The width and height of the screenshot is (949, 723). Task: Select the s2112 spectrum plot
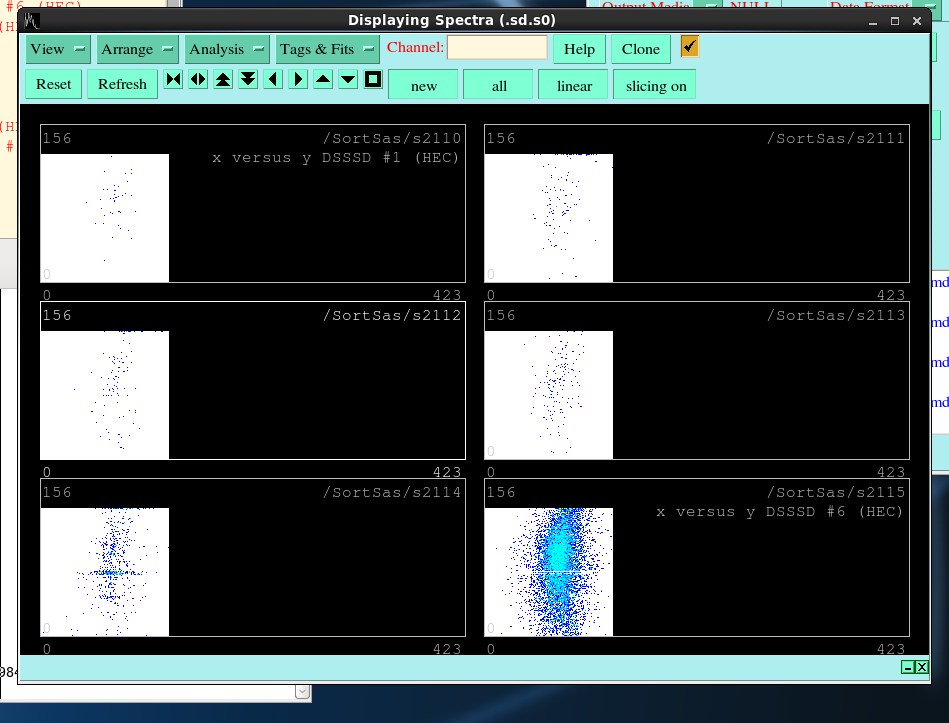pos(252,381)
